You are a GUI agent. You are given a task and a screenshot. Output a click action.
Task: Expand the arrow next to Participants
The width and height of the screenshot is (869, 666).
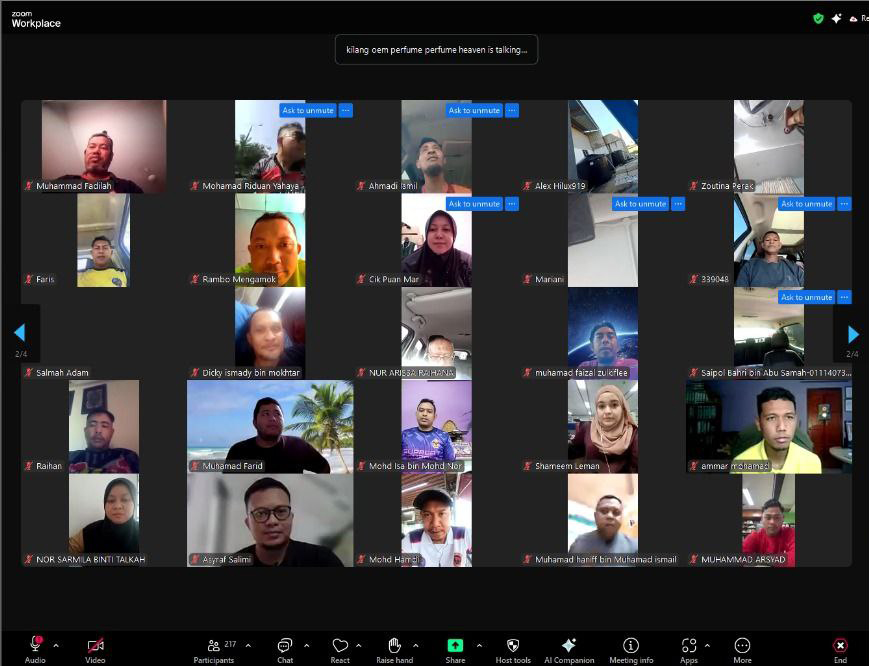tap(248, 645)
